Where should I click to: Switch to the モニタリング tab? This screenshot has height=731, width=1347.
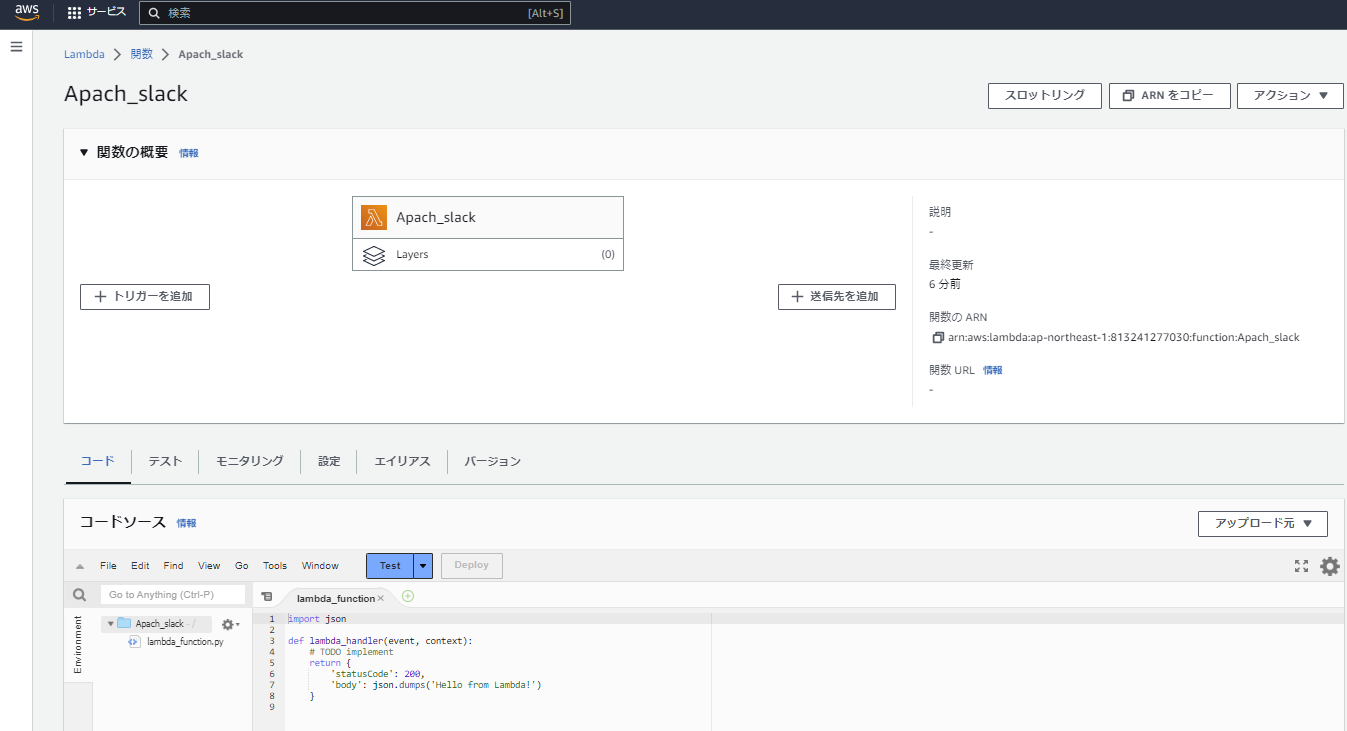[x=247, y=461]
